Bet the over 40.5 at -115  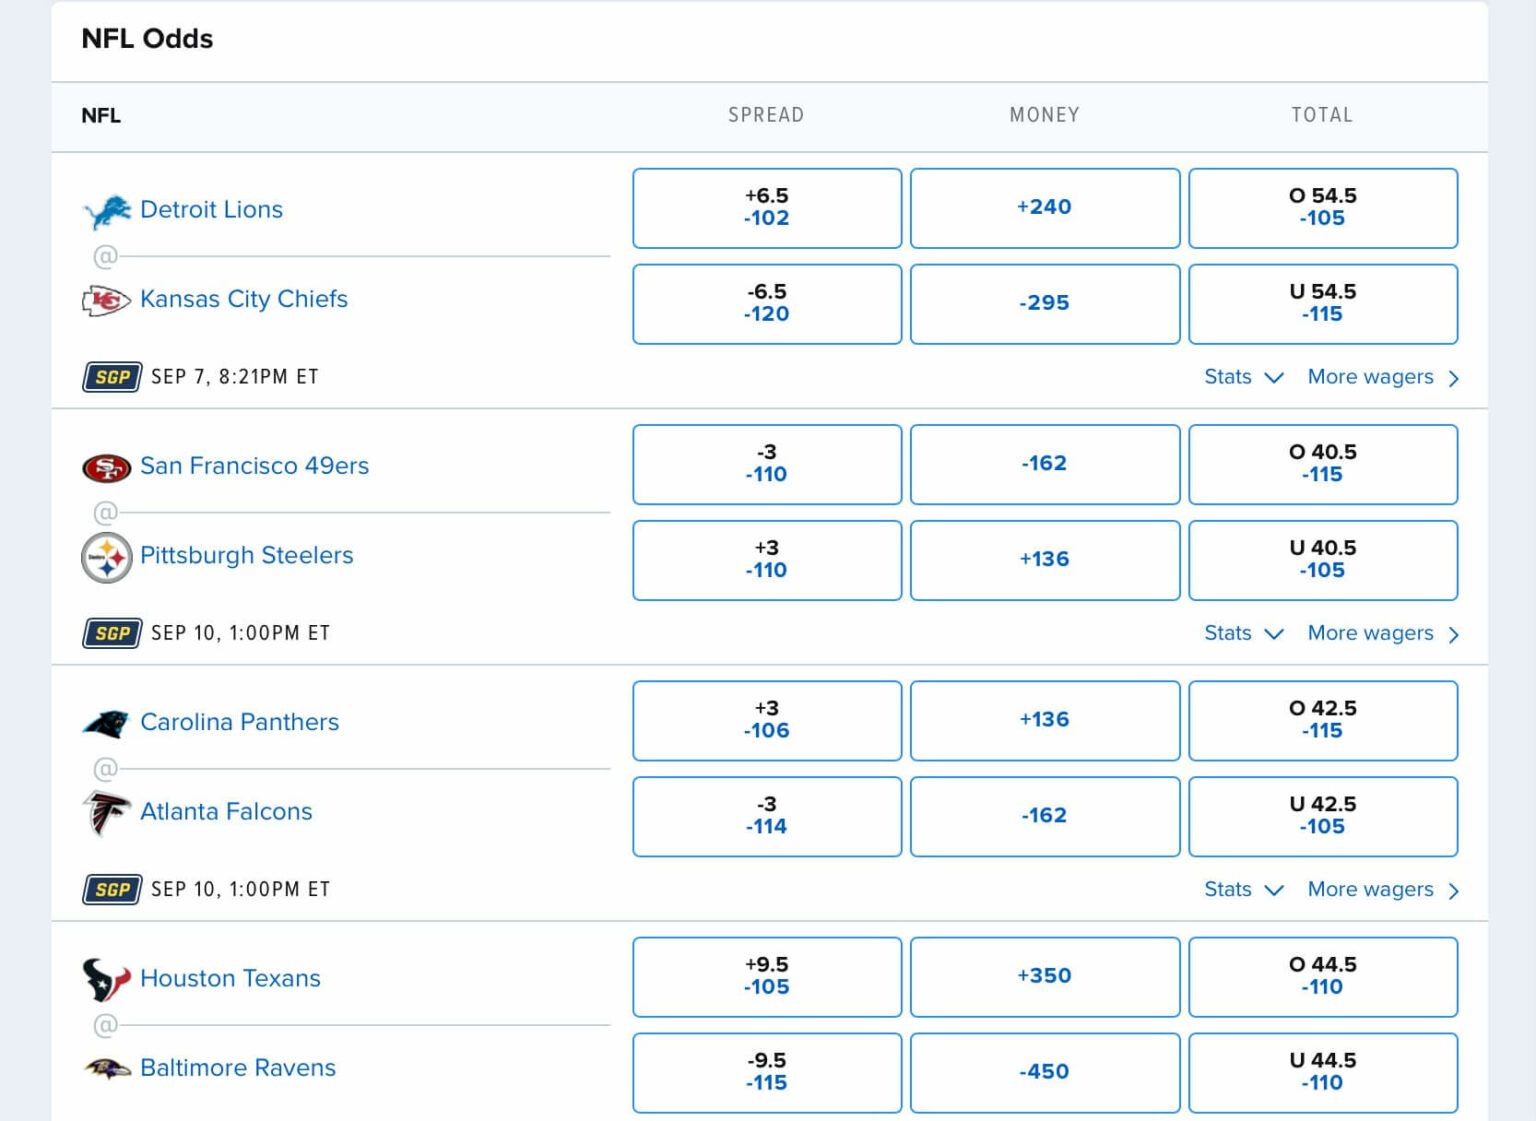coord(1323,464)
